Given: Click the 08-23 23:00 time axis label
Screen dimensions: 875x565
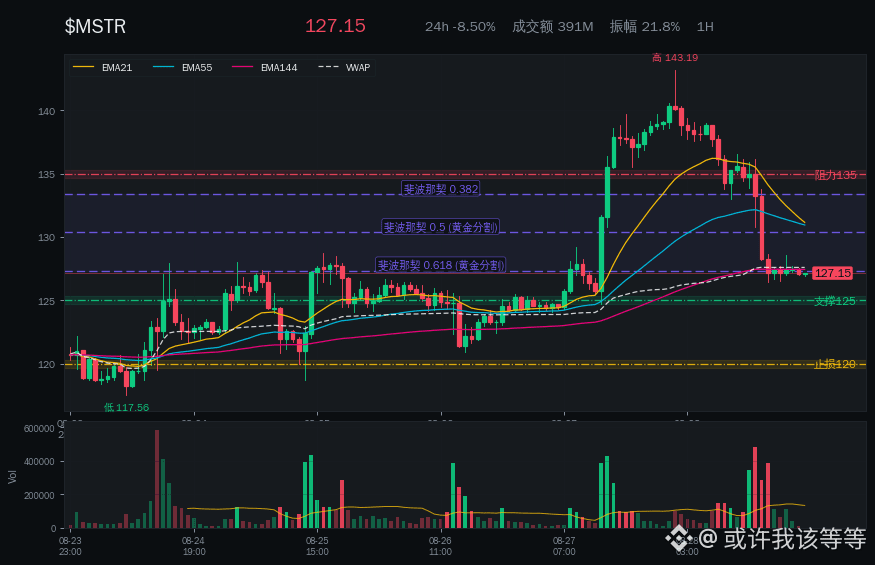Looking at the screenshot, I should coord(70,546).
